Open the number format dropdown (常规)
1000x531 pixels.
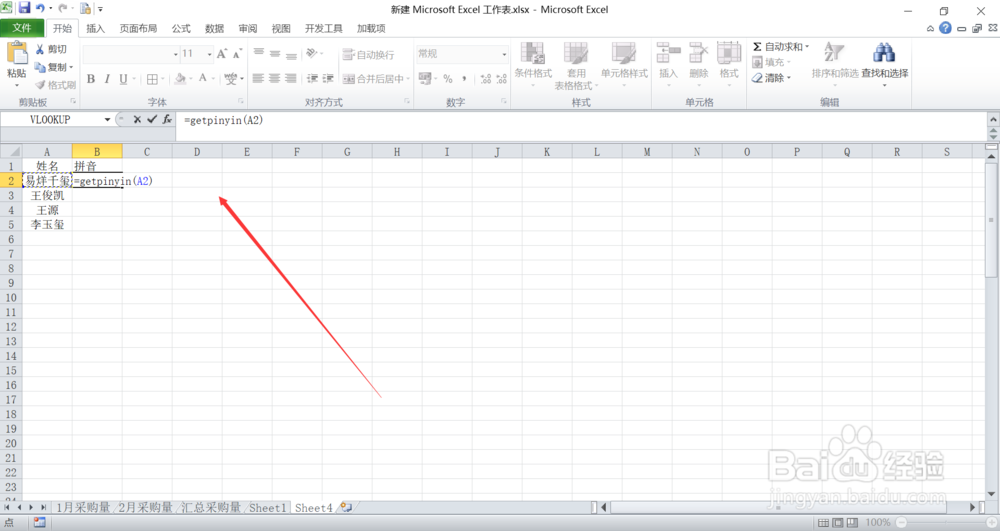pyautogui.click(x=504, y=54)
